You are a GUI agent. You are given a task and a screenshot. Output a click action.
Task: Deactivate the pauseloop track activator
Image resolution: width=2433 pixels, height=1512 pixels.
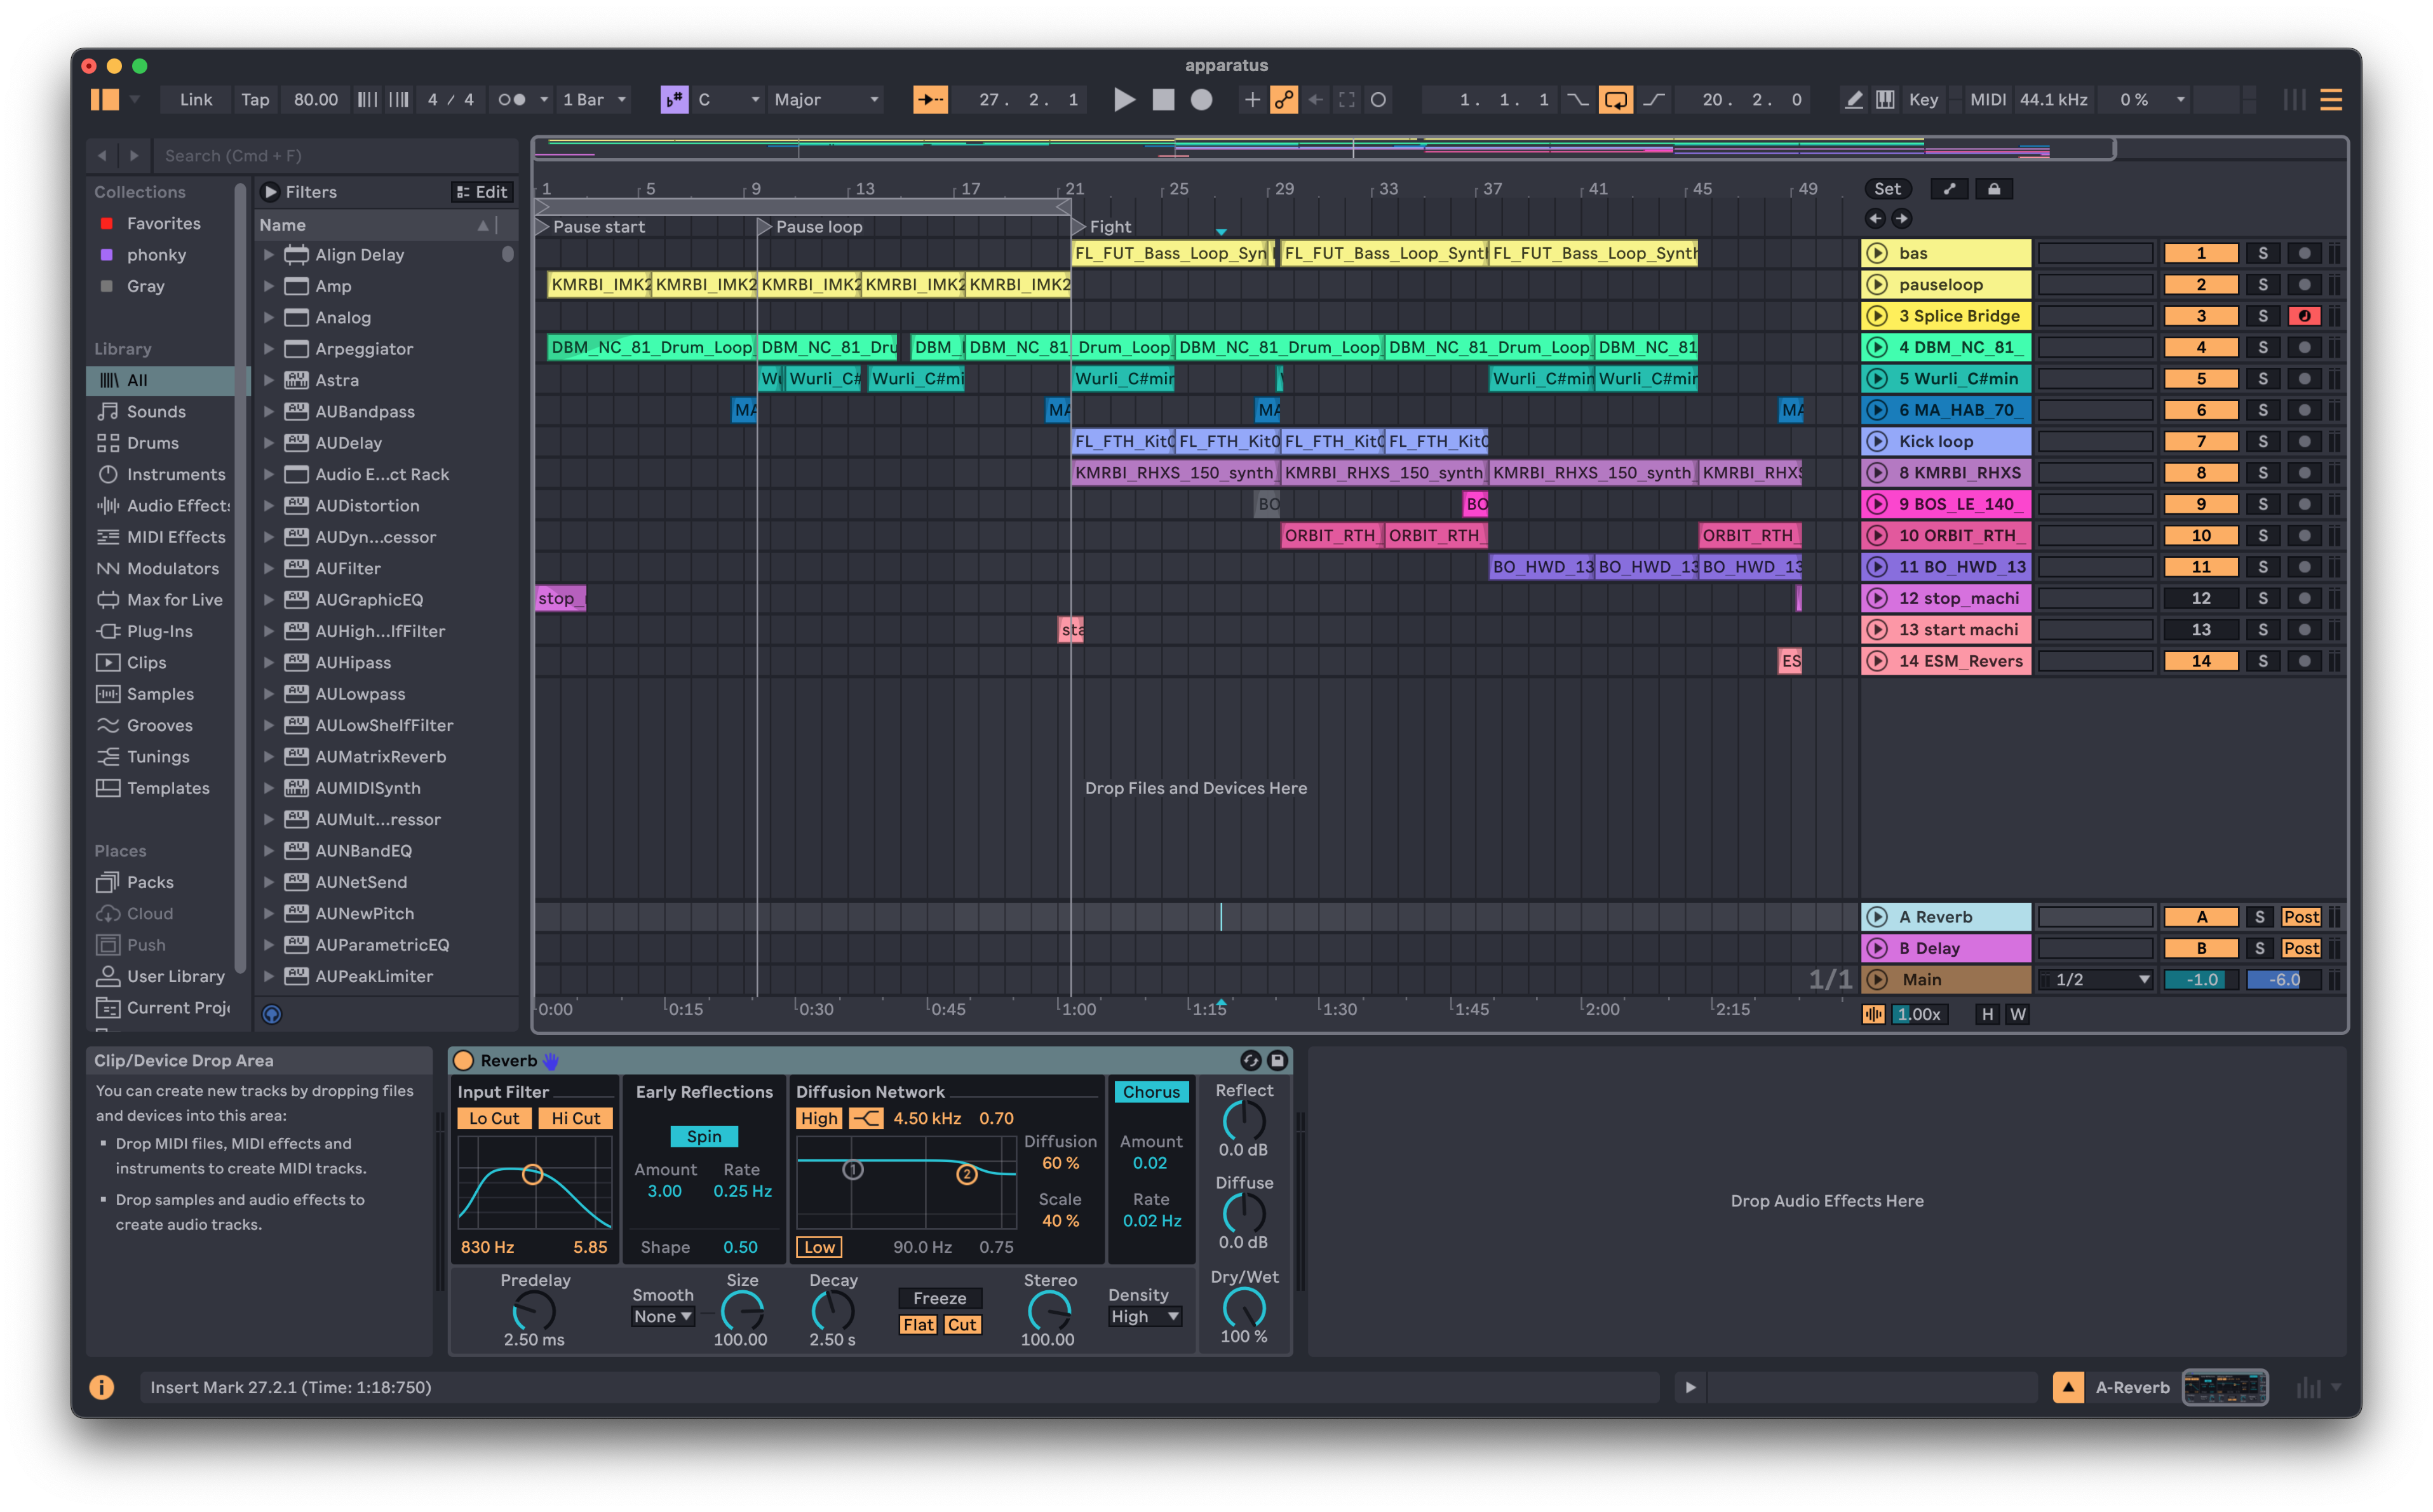(x=2201, y=285)
